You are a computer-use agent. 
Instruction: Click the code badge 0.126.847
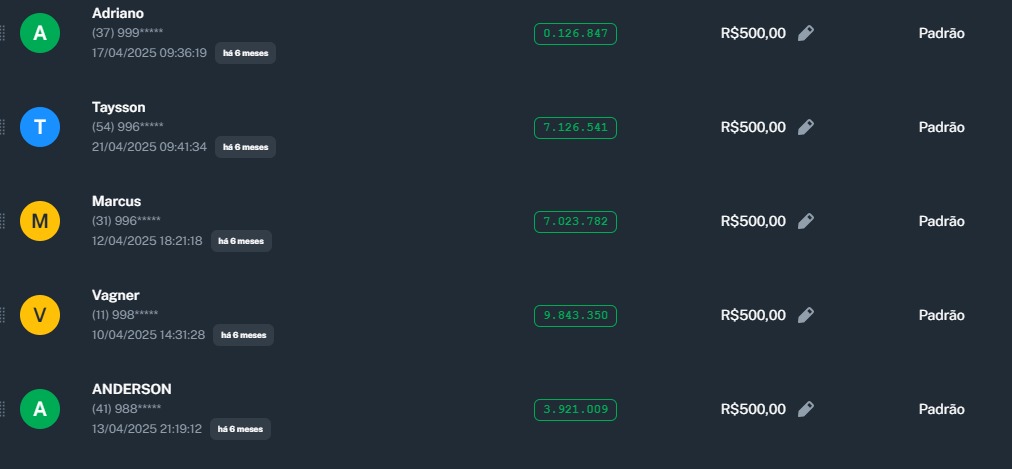(575, 33)
